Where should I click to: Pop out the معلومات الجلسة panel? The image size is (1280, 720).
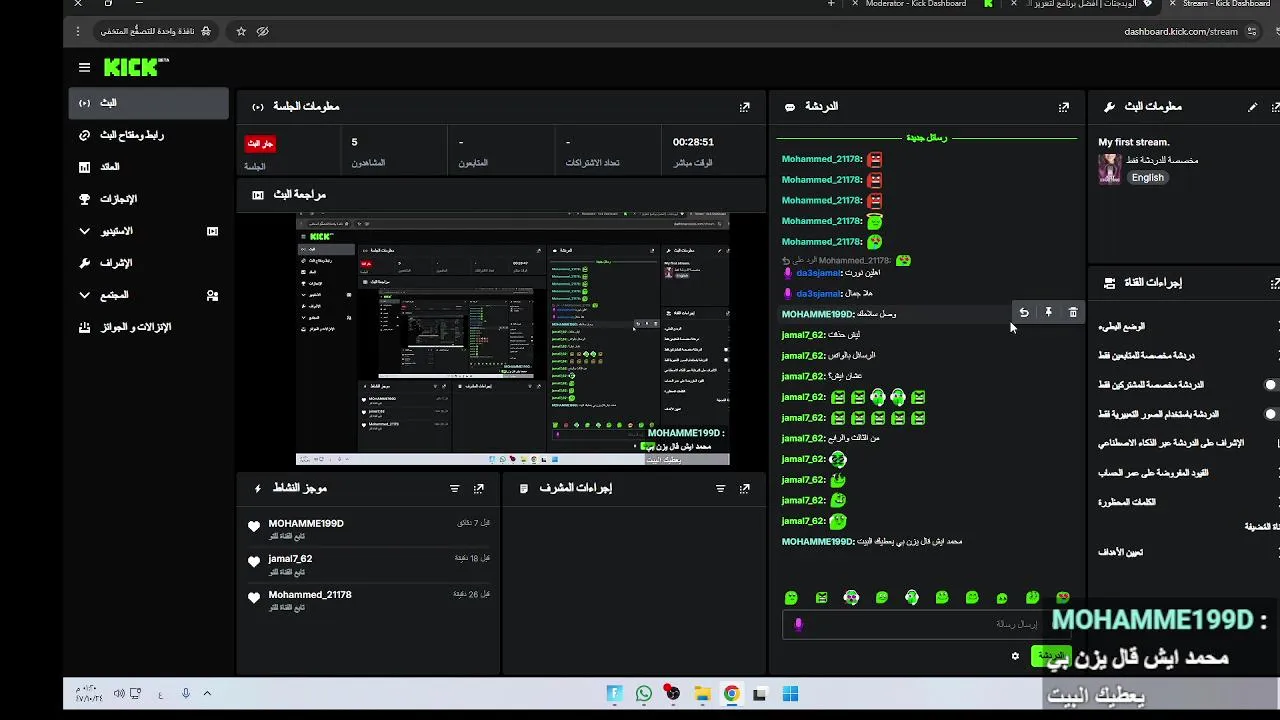pos(744,107)
